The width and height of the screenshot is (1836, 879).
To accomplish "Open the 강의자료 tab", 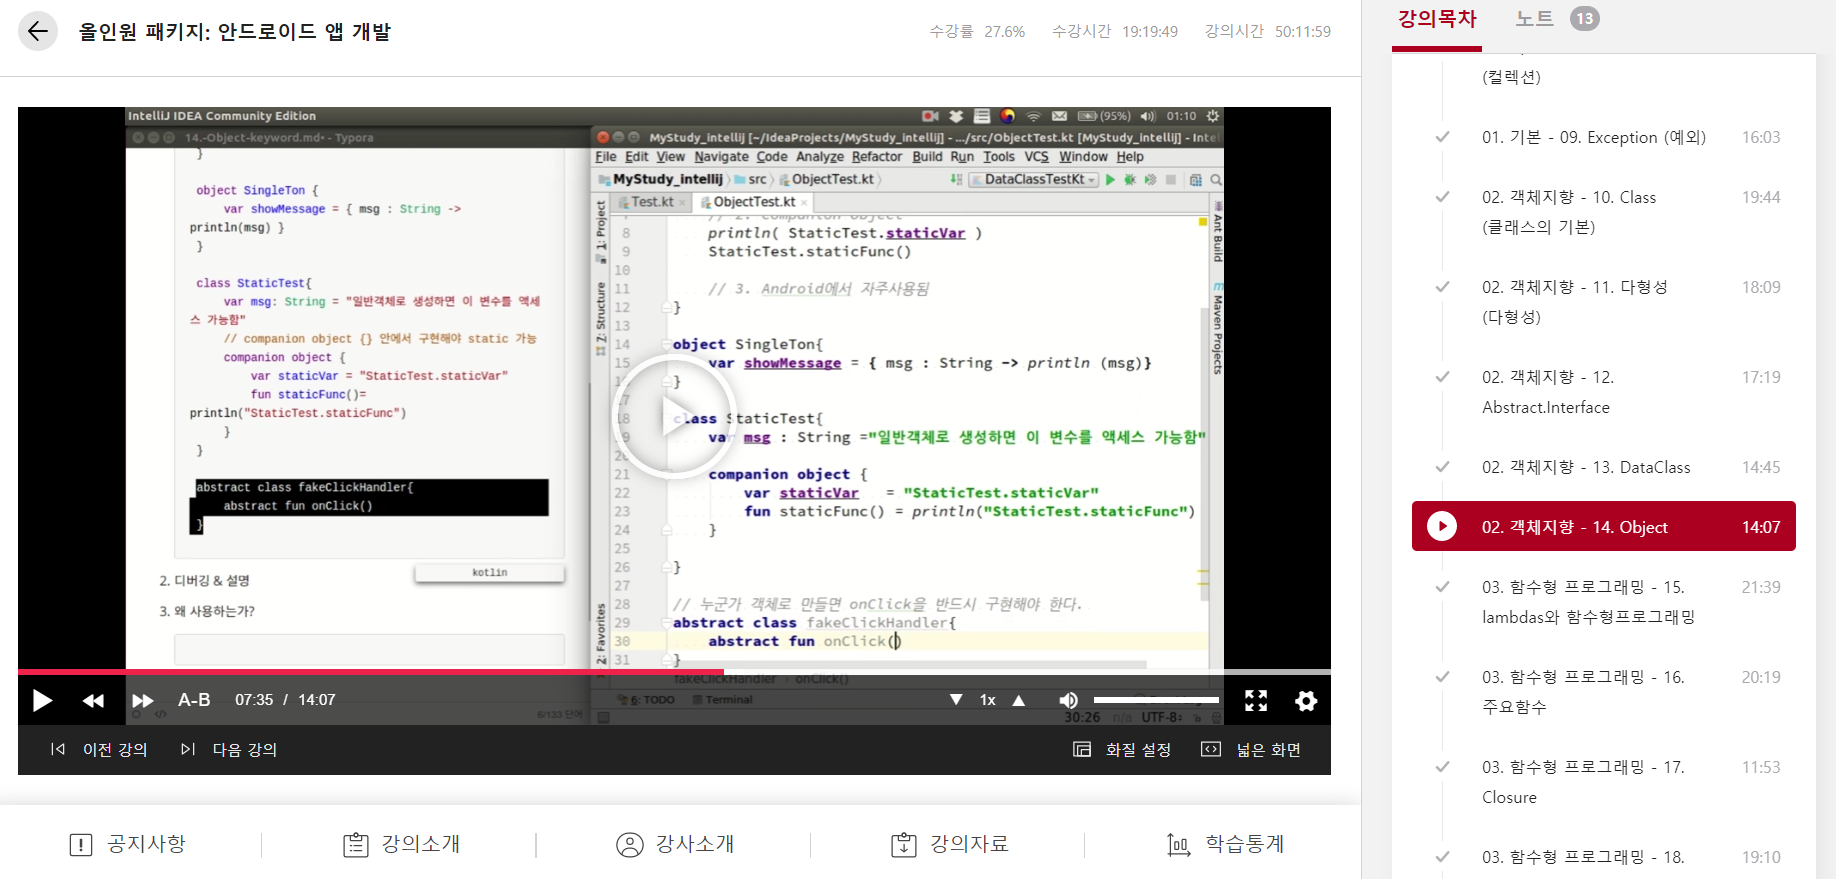I will (x=950, y=844).
